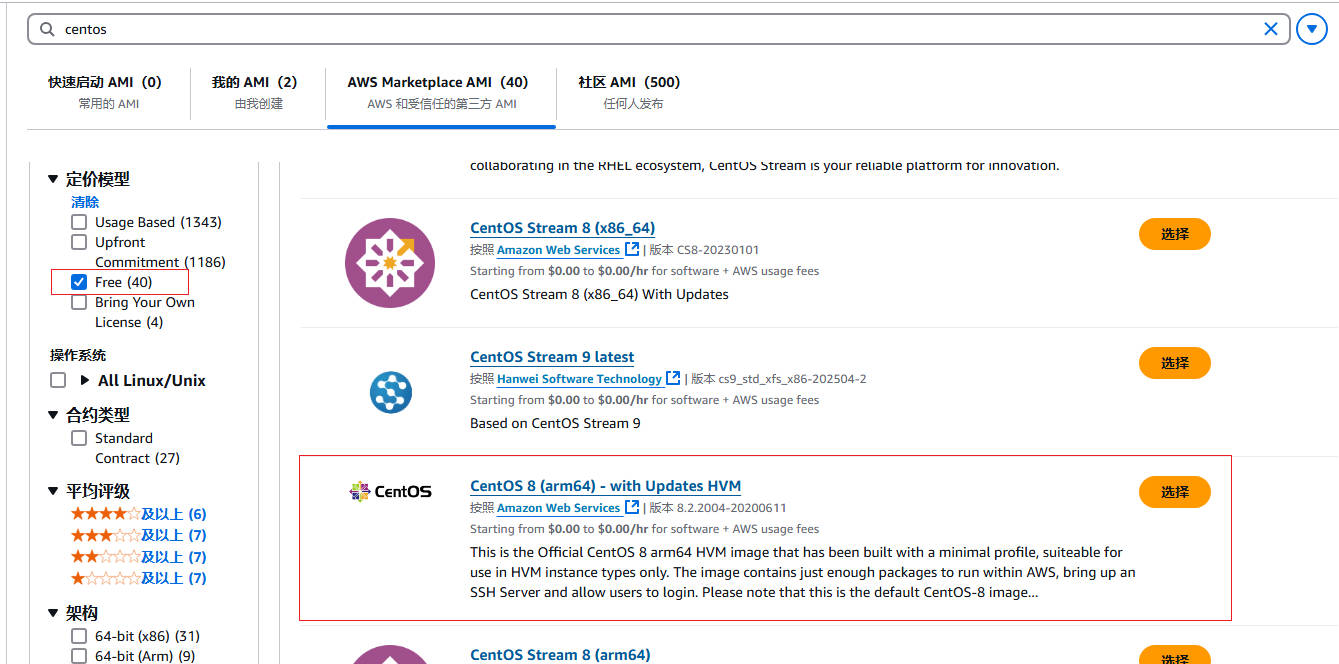Screen dimensions: 1339x664
Task: Click external link icon beside Hanwei Software Technology
Action: tap(674, 378)
